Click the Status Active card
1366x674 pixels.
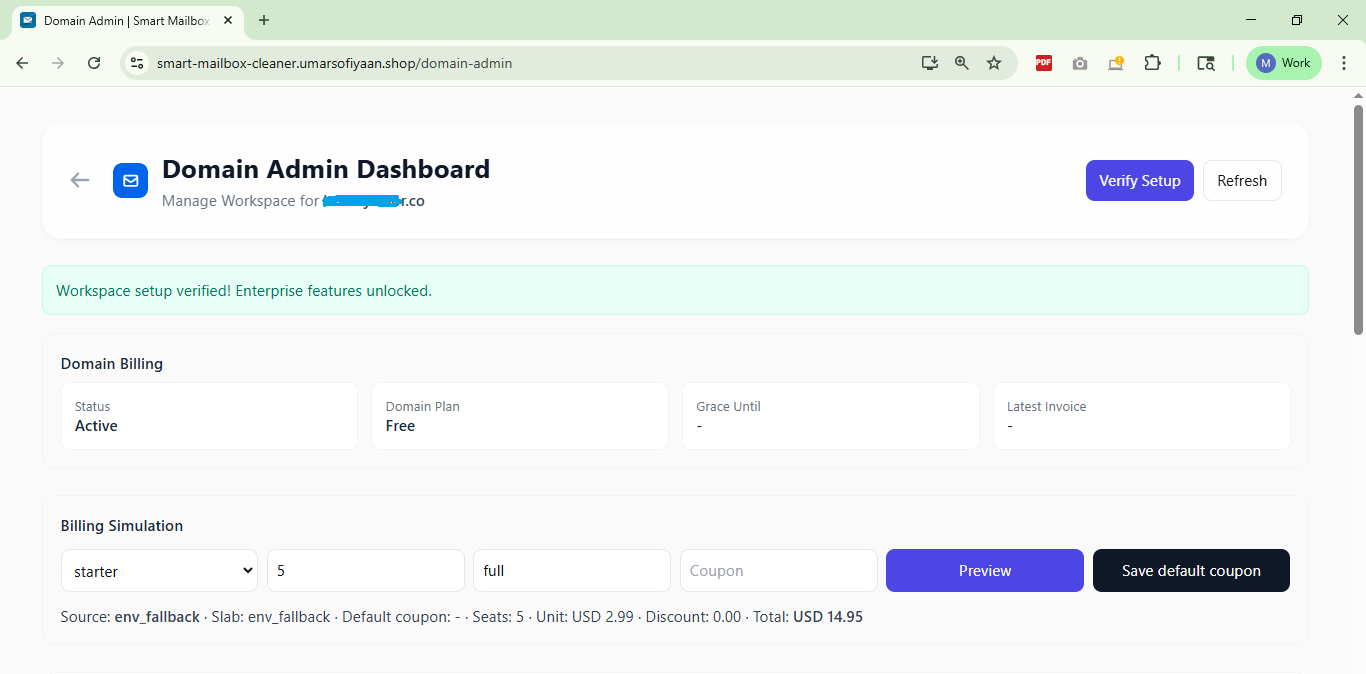tap(209, 416)
